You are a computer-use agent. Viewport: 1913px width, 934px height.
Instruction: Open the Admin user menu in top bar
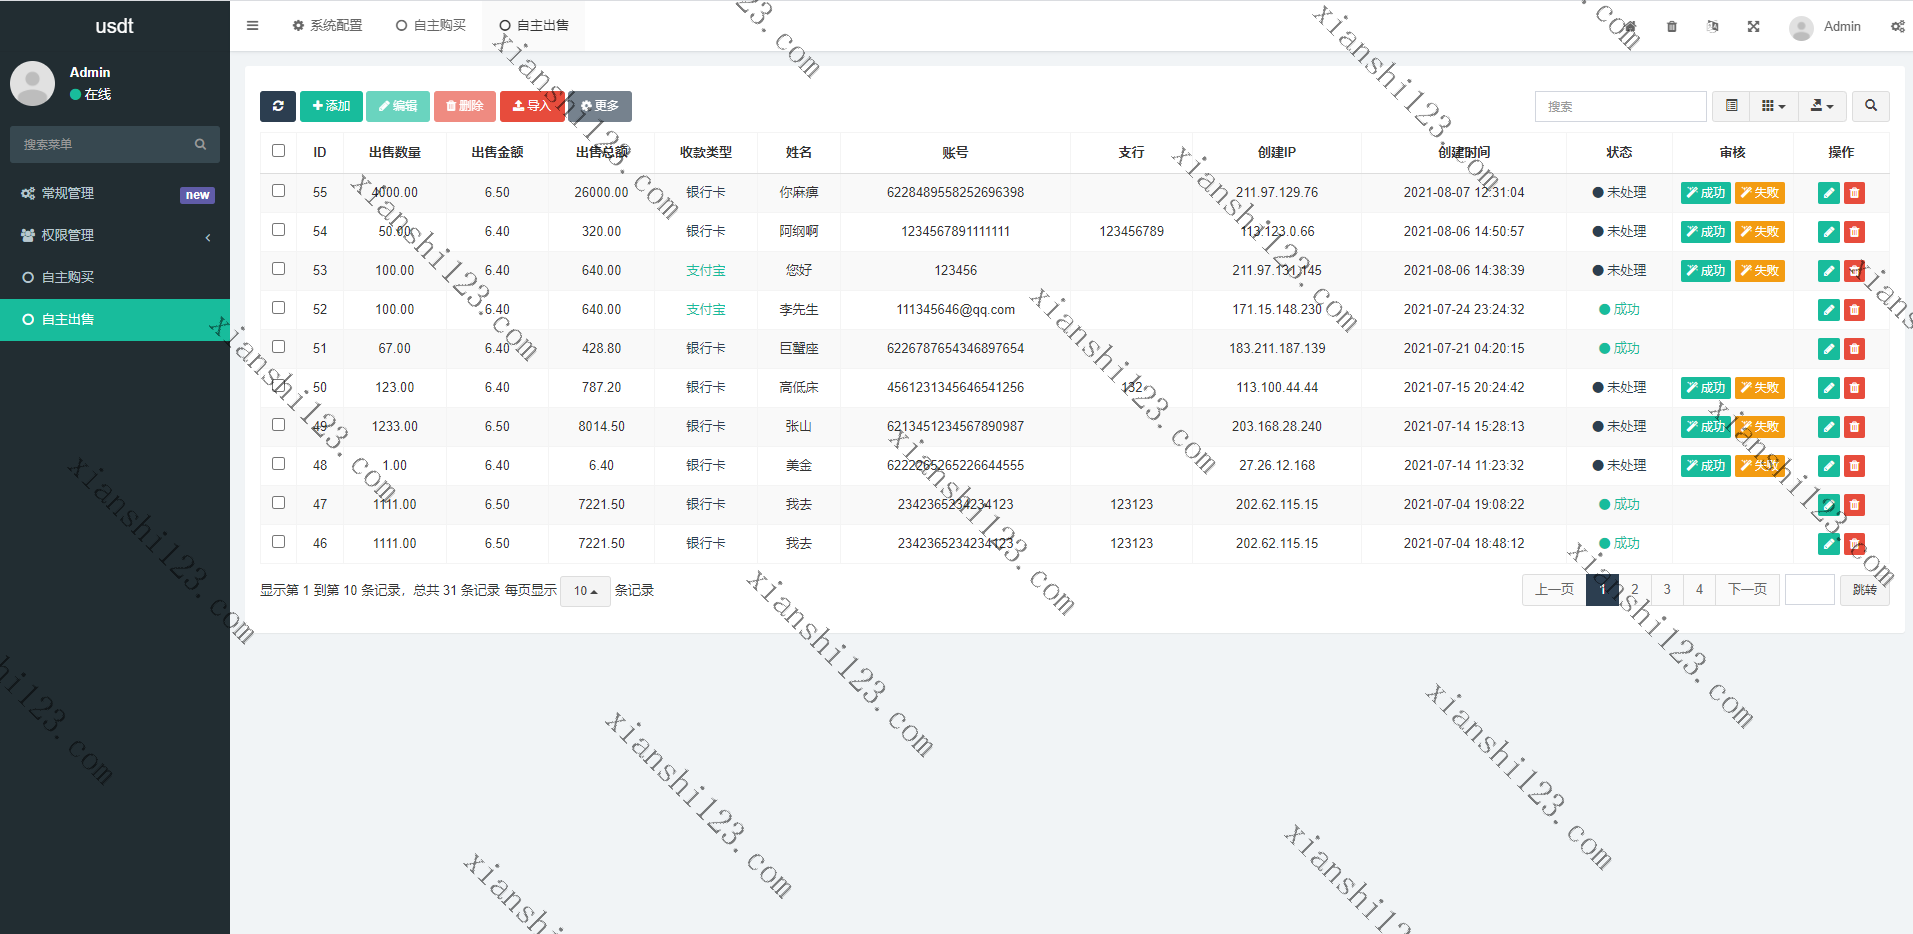tap(1826, 27)
